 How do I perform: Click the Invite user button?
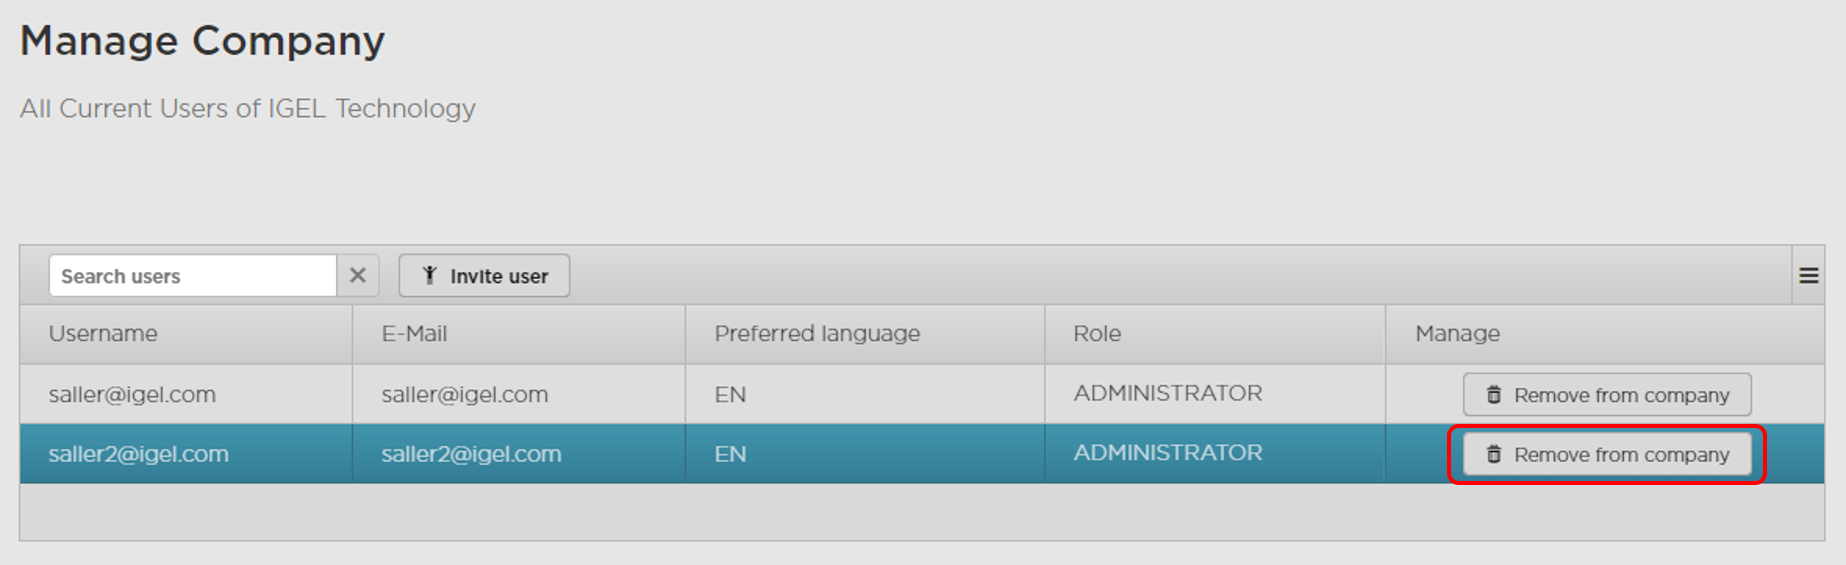(484, 276)
